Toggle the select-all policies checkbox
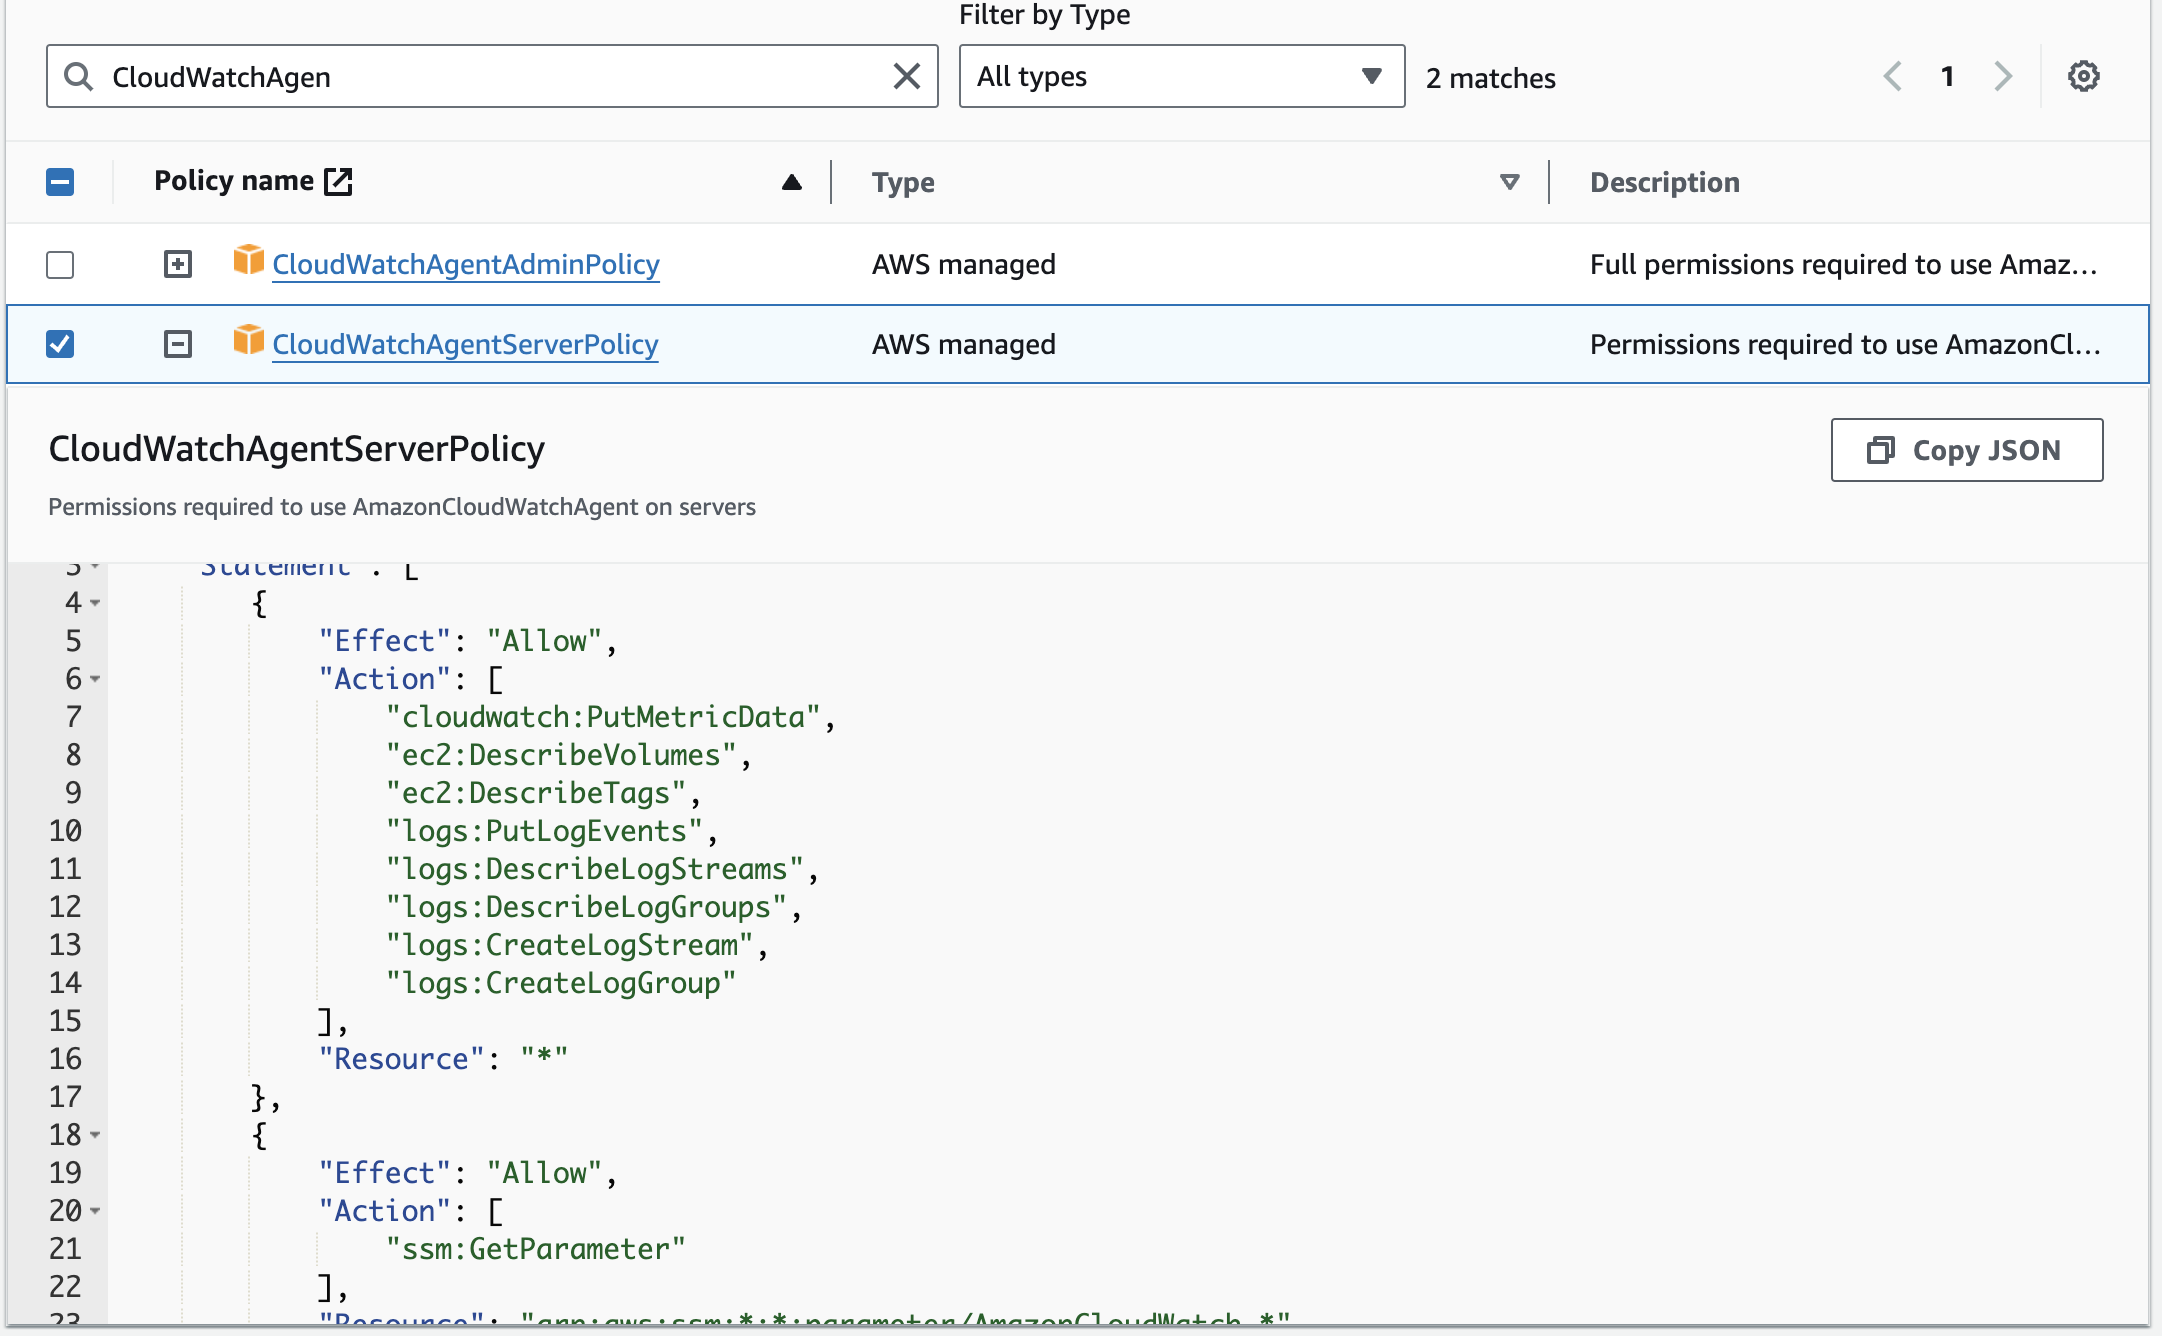This screenshot has height=1336, width=2162. point(60,182)
